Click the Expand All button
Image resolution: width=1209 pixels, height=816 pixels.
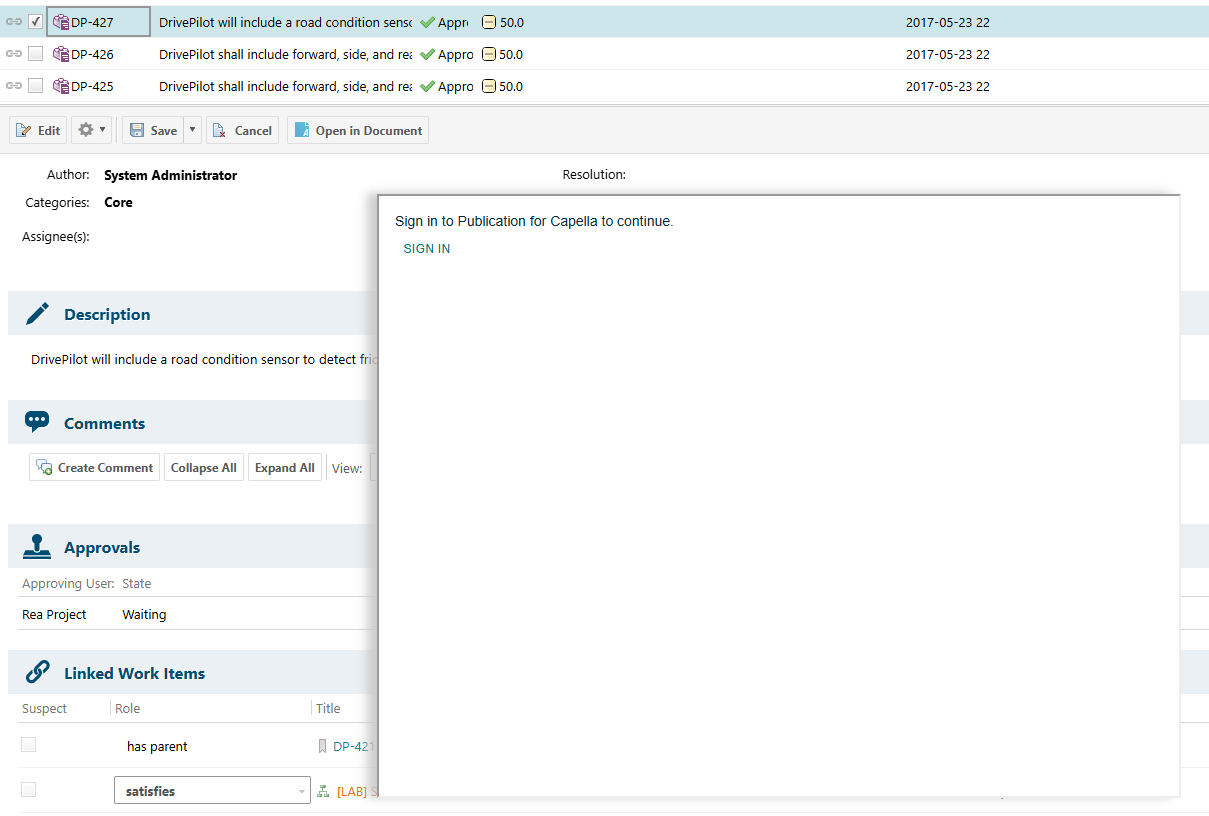coord(285,467)
